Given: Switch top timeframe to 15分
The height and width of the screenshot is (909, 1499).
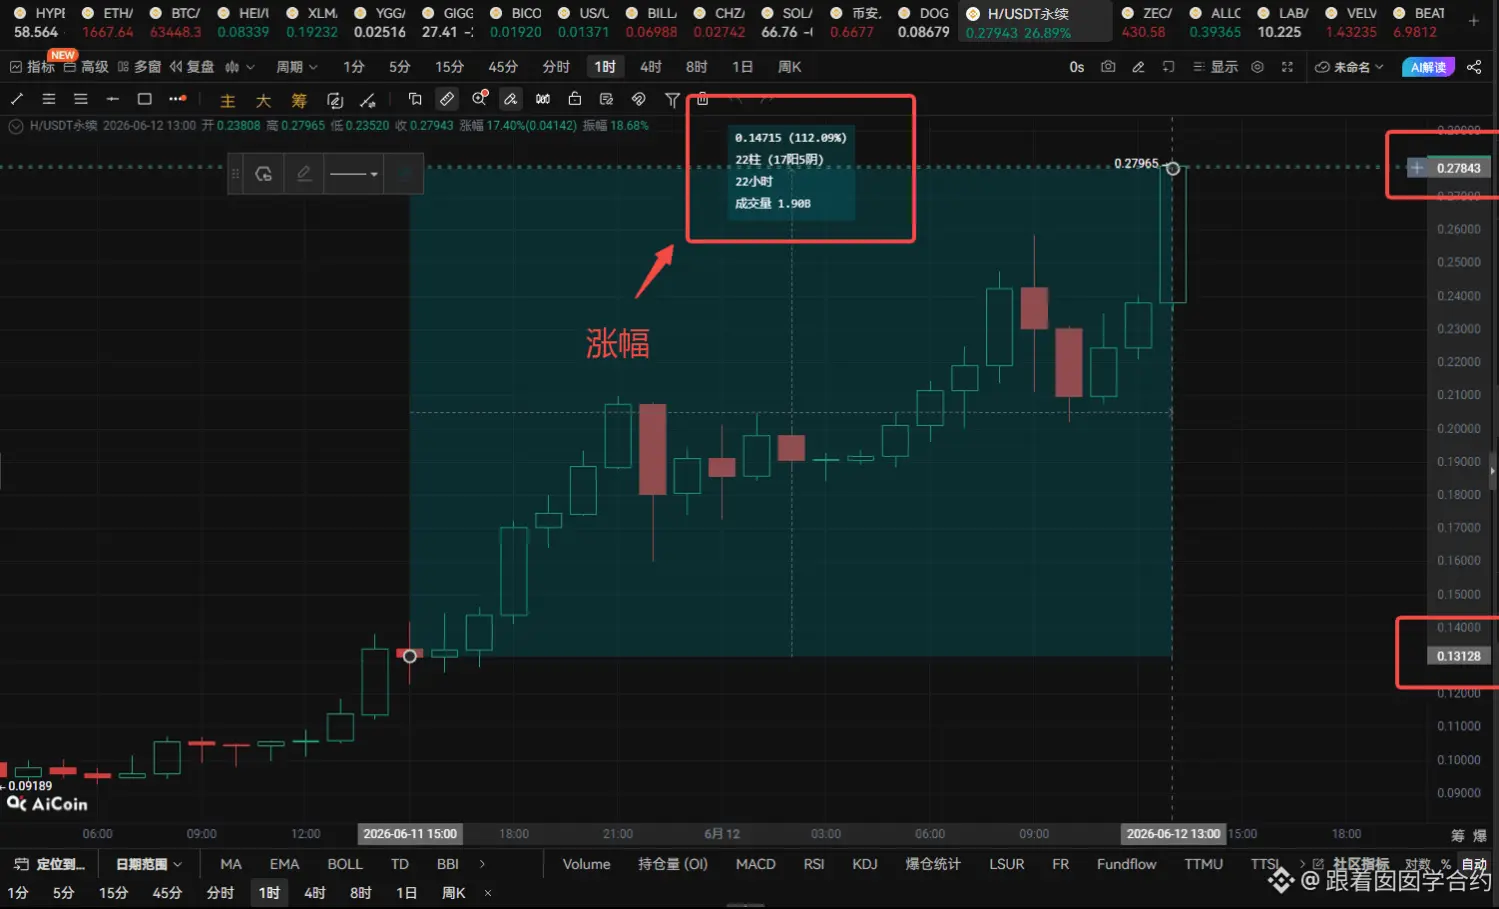Looking at the screenshot, I should [450, 67].
